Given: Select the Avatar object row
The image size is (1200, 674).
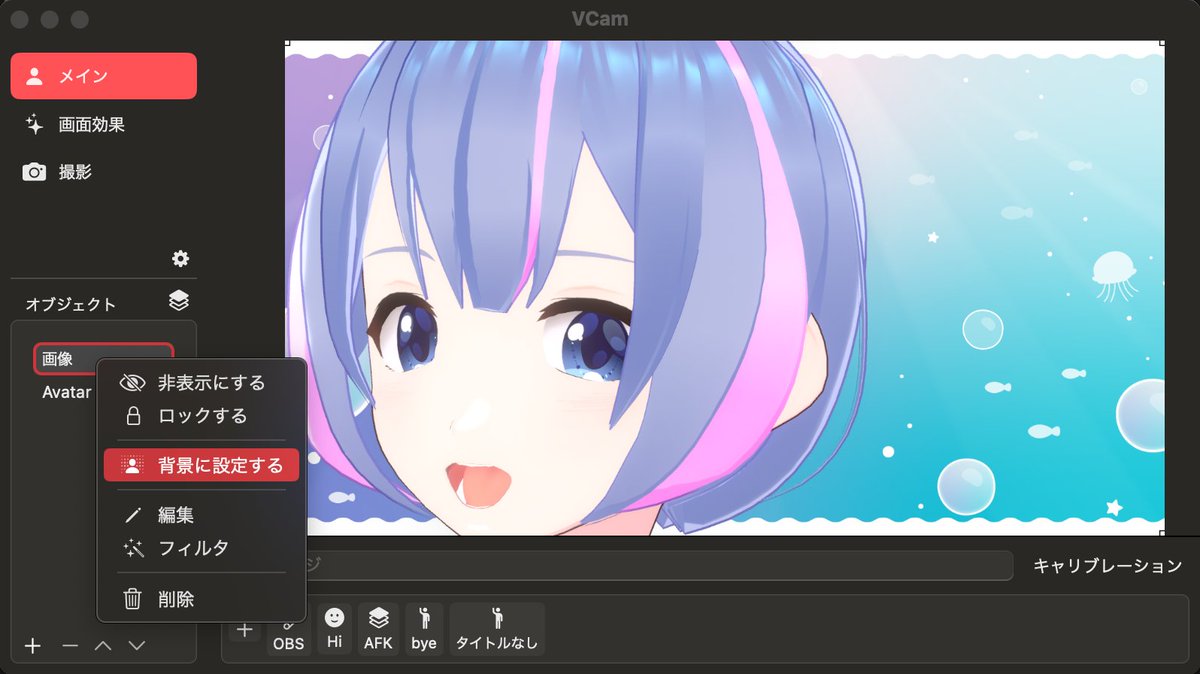Looking at the screenshot, I should point(66,393).
